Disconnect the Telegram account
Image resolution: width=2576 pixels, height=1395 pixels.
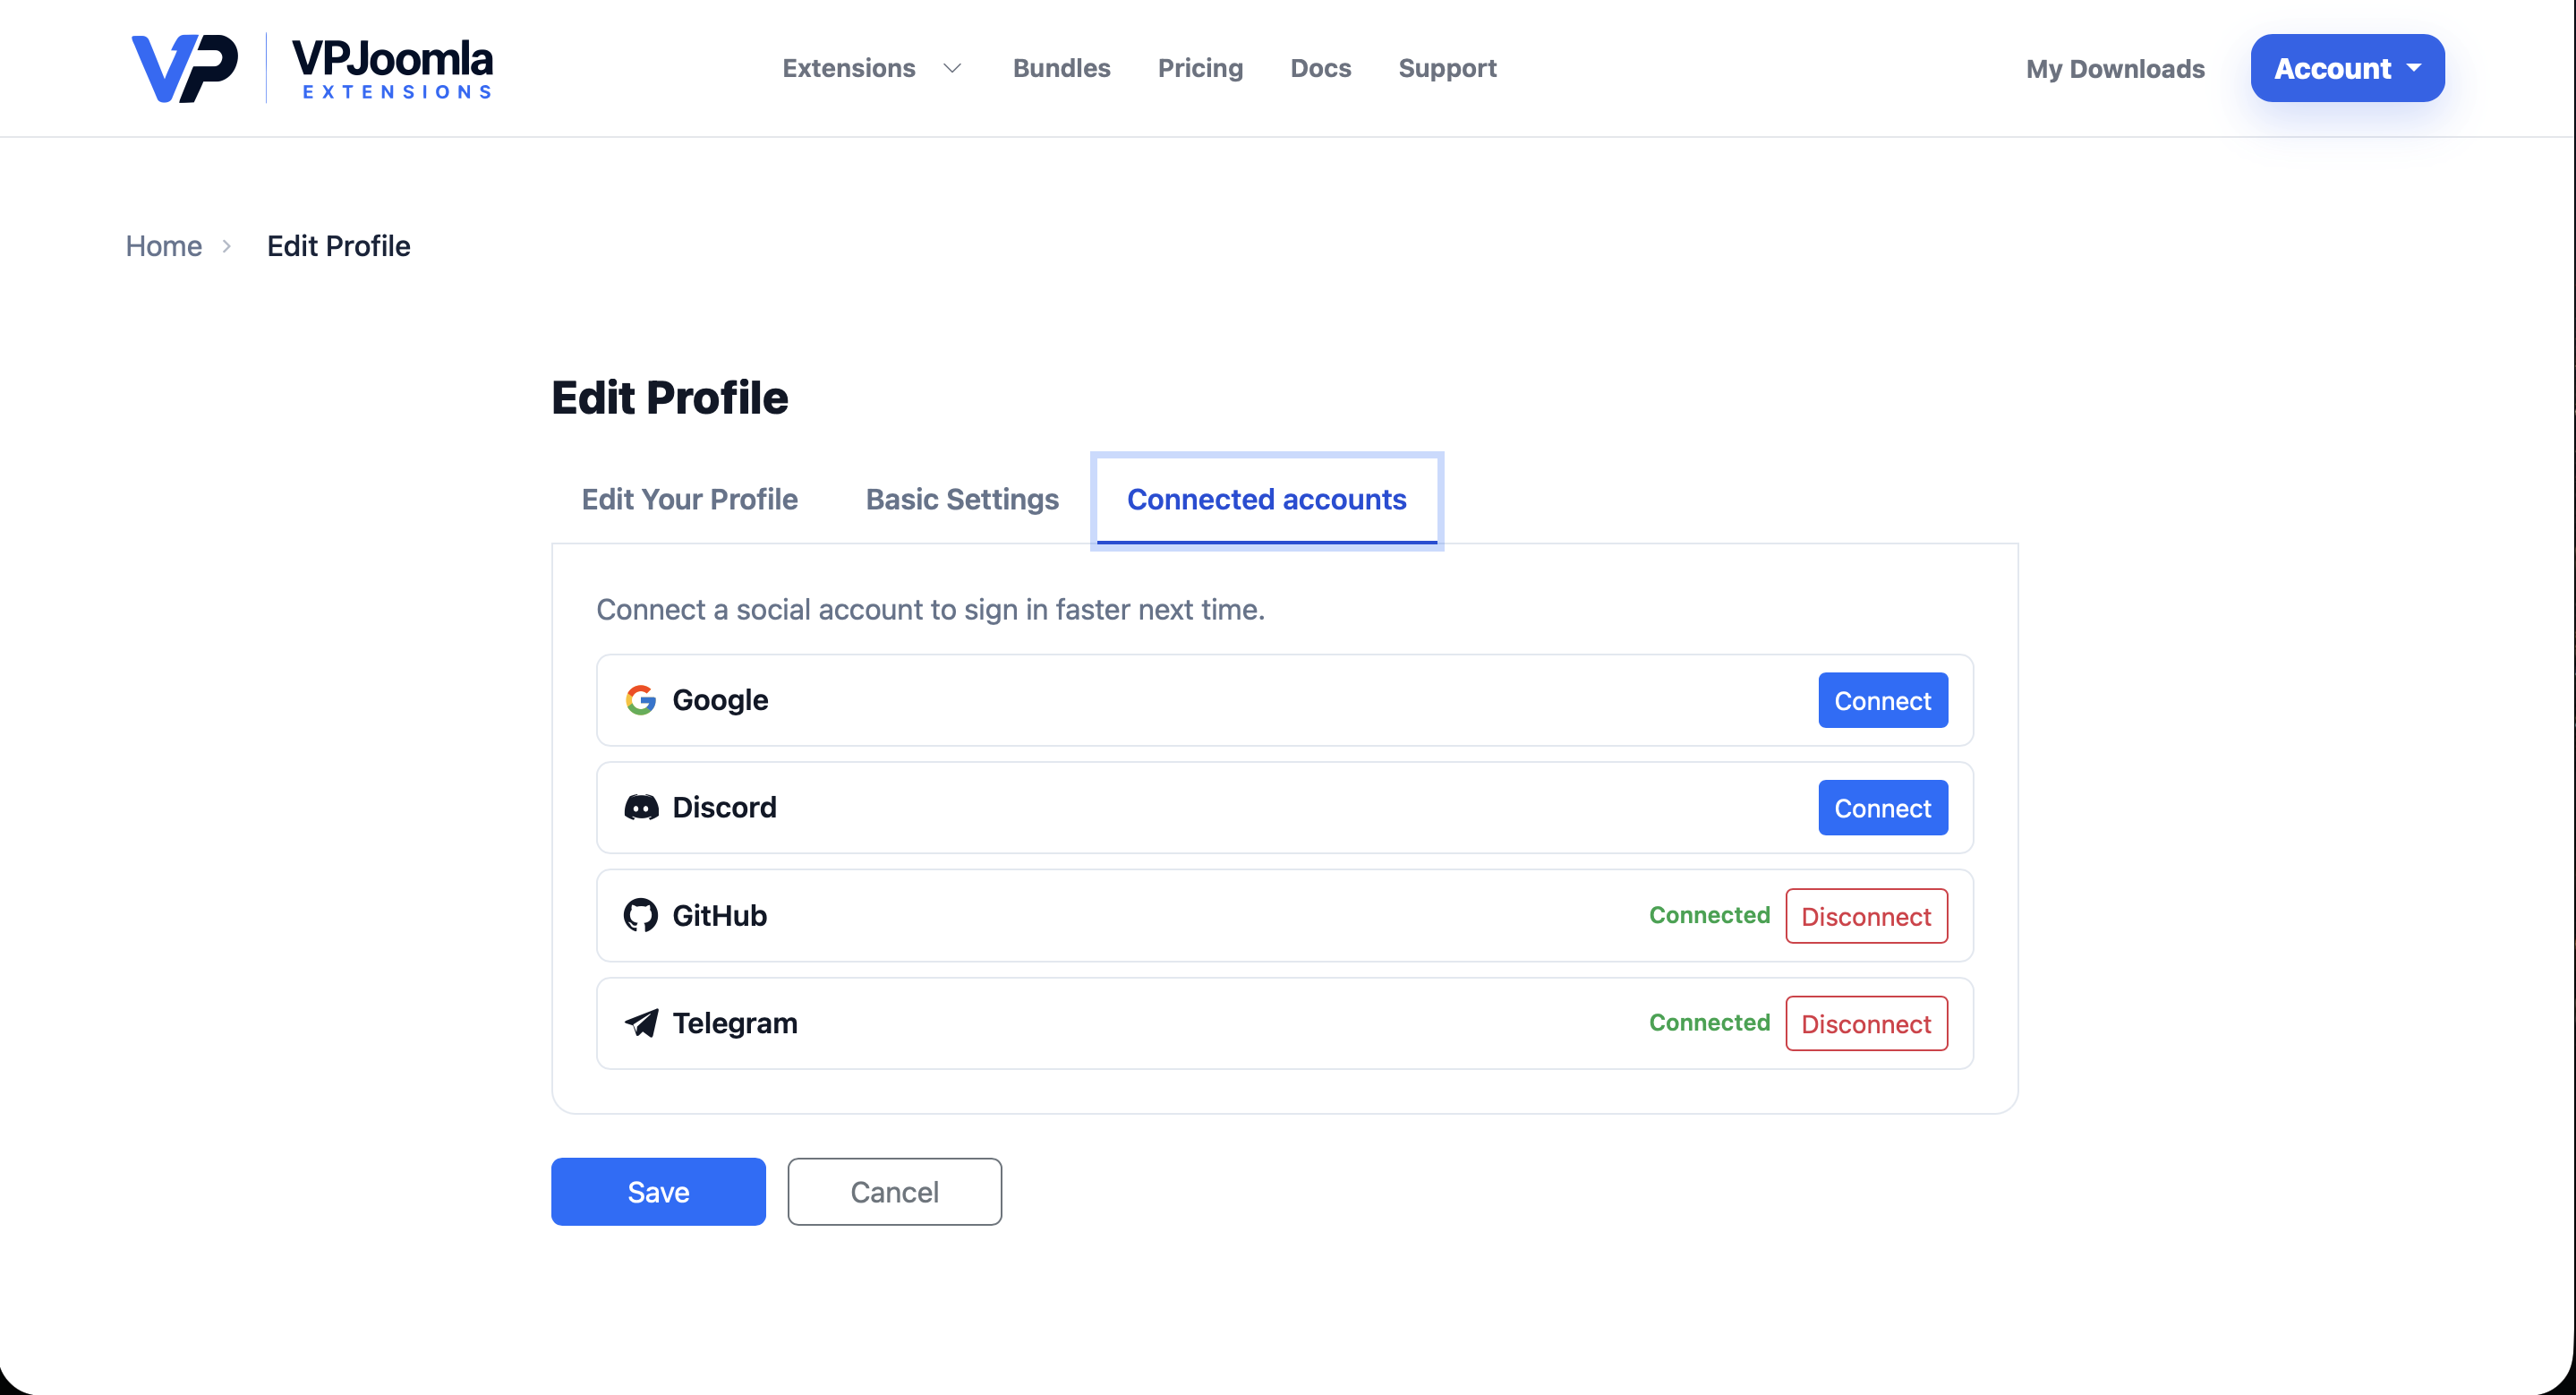[1866, 1024]
